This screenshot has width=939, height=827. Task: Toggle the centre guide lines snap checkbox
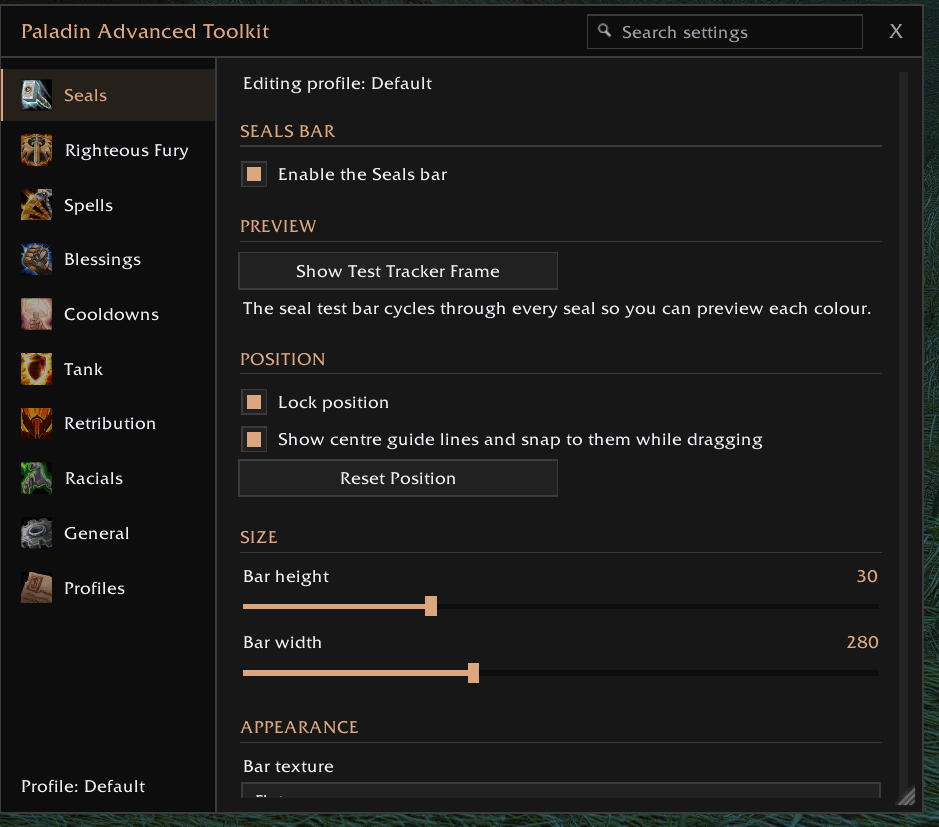coord(254,440)
